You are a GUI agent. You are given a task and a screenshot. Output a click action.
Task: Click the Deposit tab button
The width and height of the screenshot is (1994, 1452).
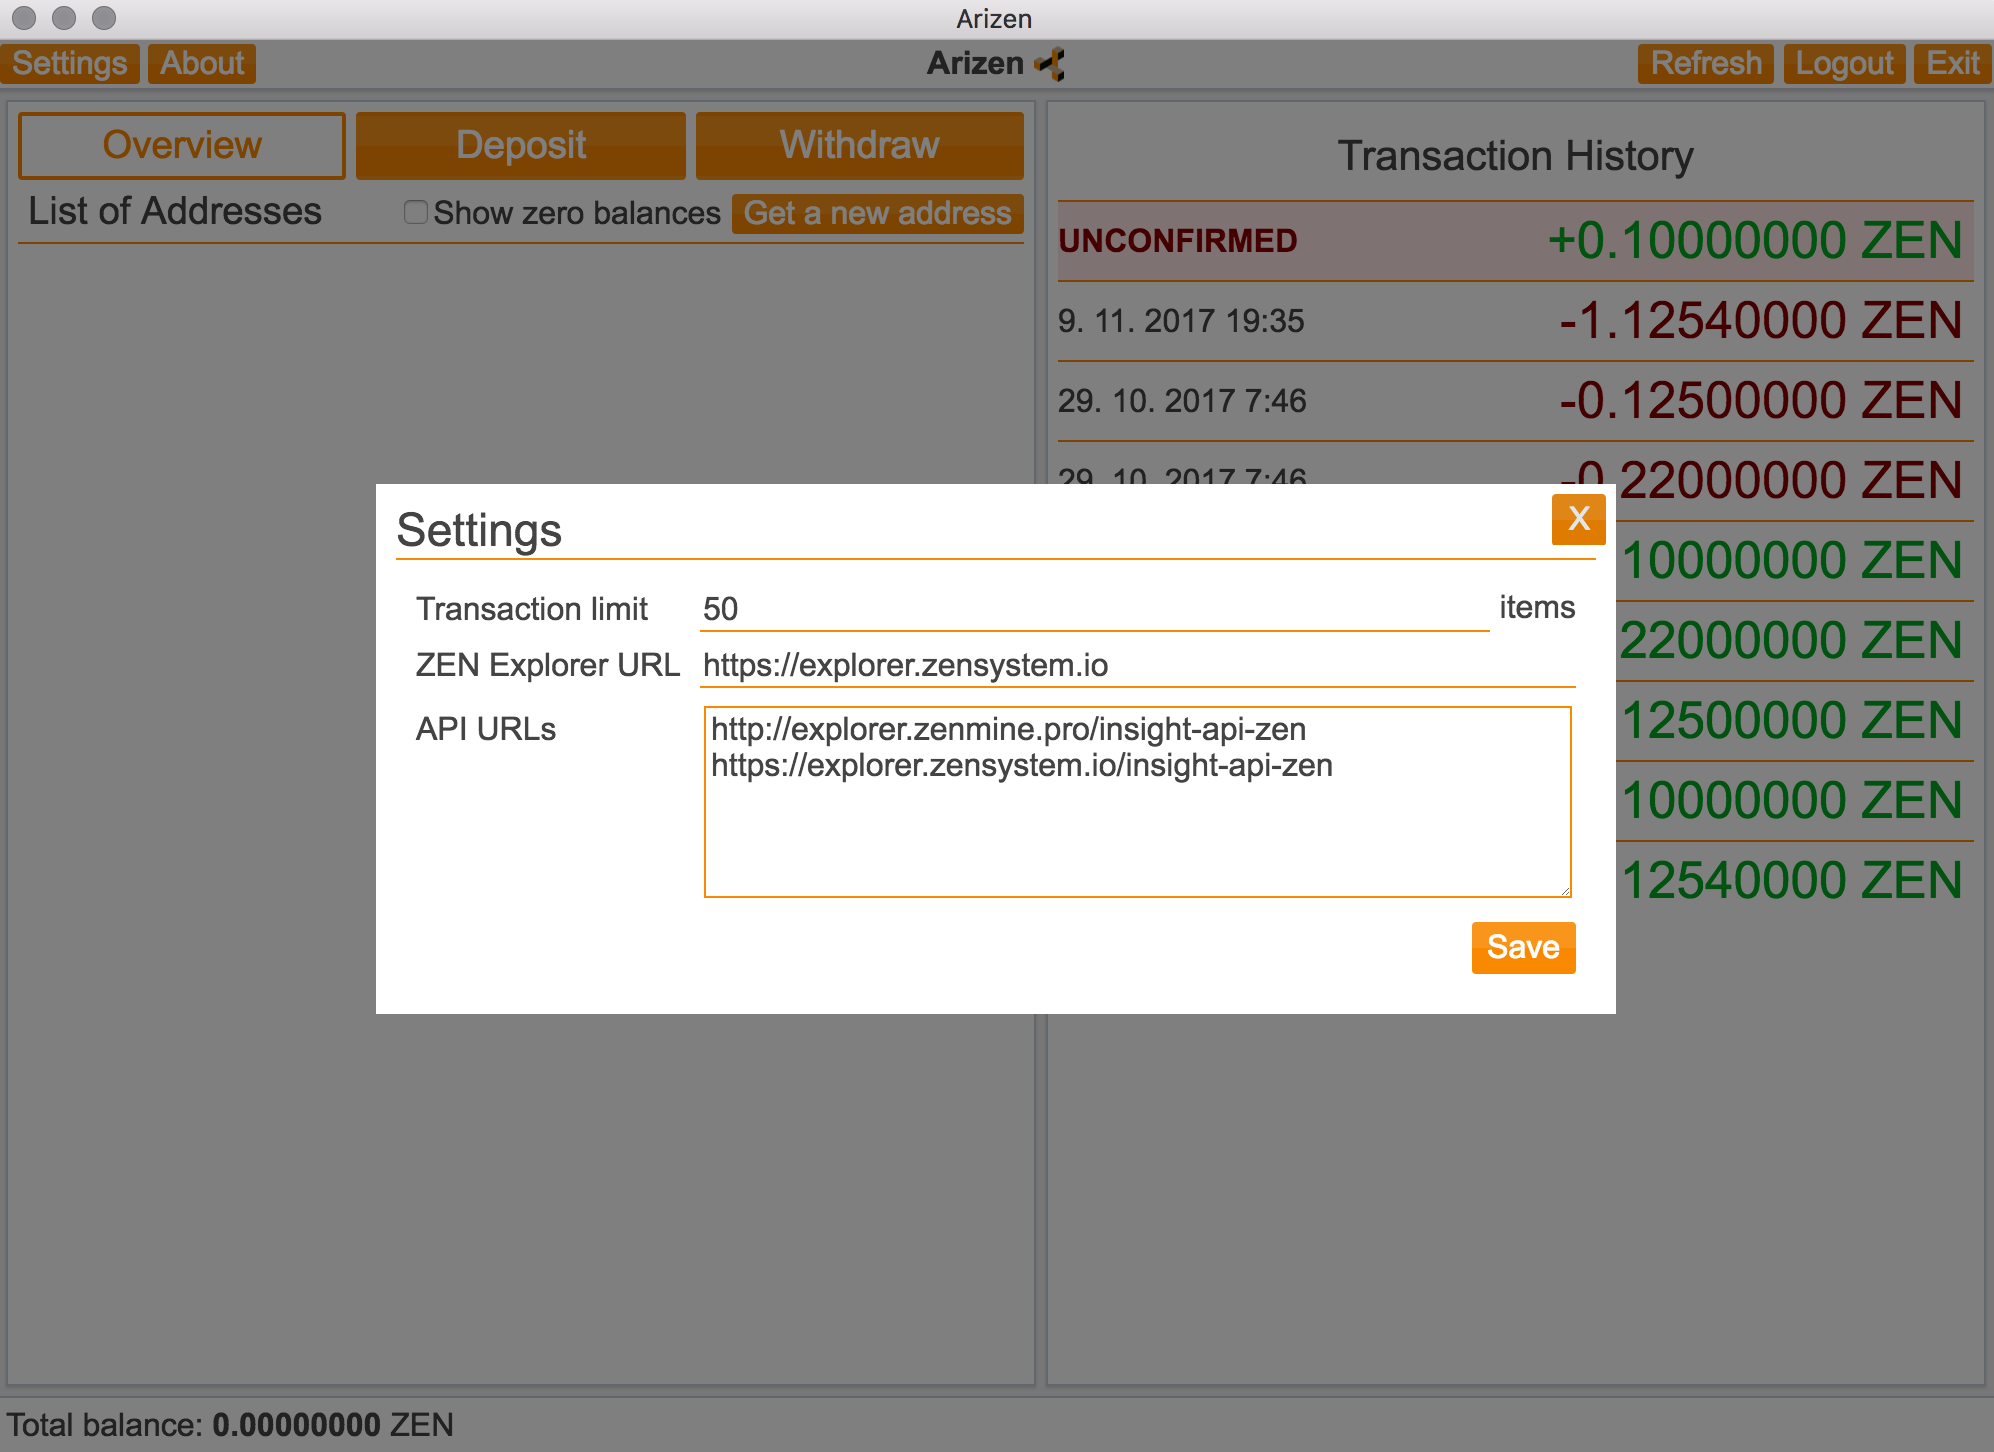[x=522, y=146]
